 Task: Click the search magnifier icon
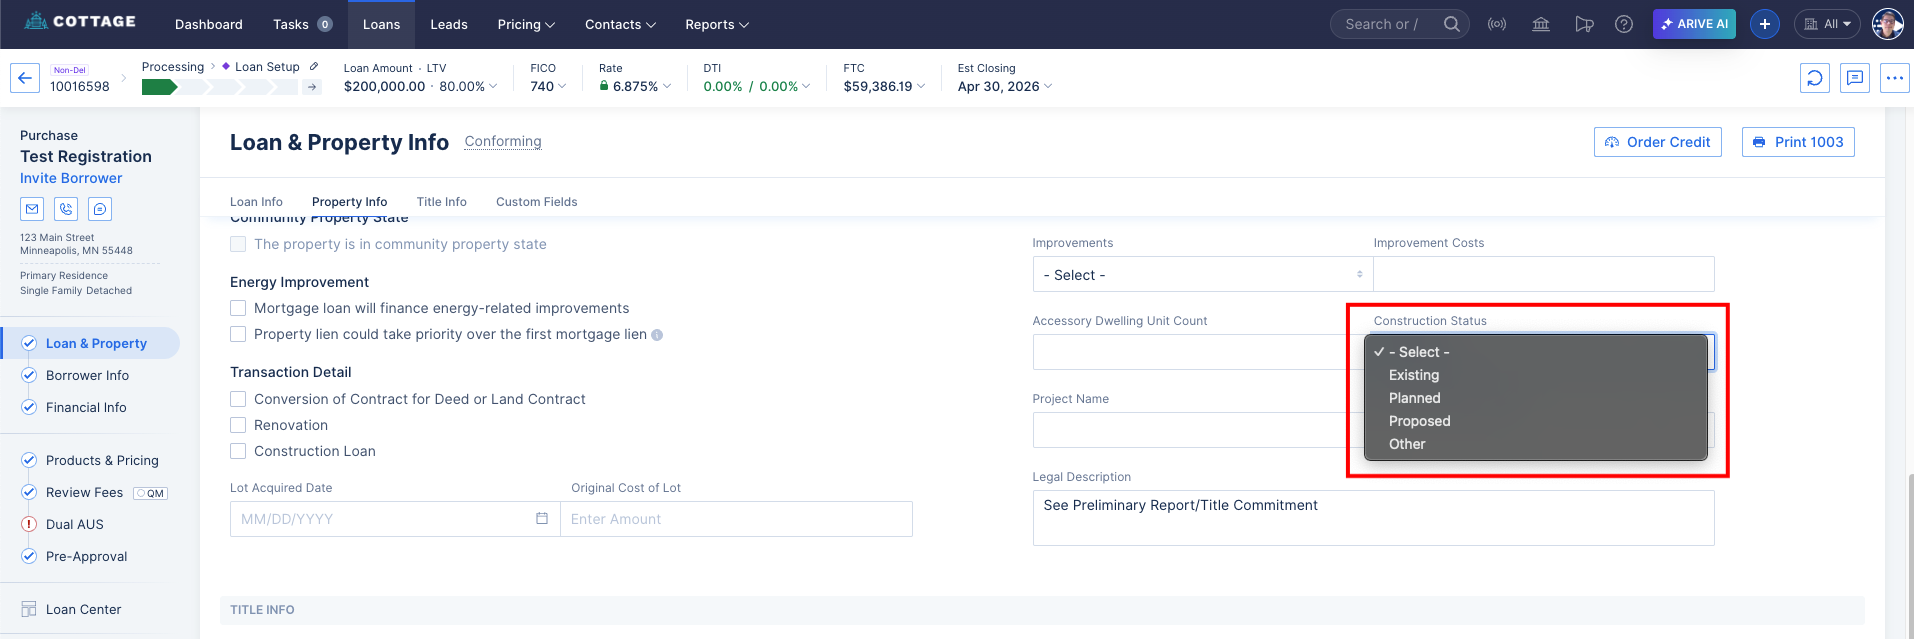pyautogui.click(x=1451, y=24)
